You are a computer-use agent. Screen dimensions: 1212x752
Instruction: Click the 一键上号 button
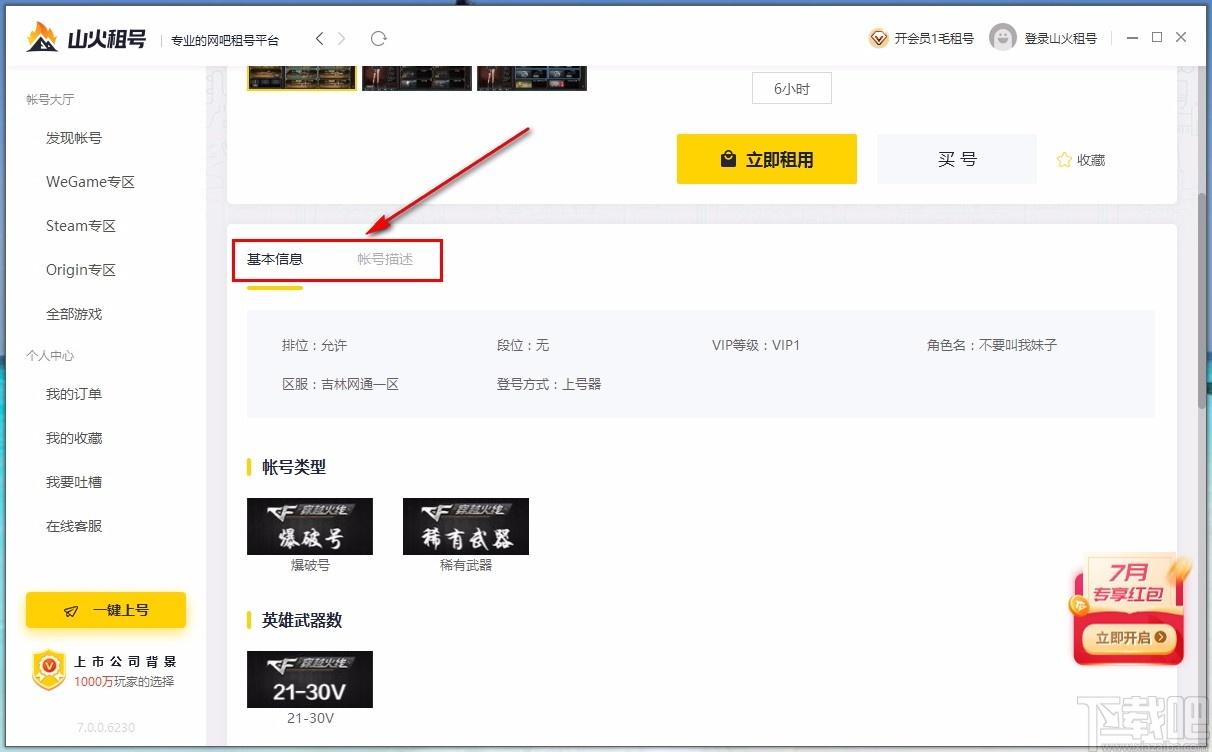click(x=106, y=610)
